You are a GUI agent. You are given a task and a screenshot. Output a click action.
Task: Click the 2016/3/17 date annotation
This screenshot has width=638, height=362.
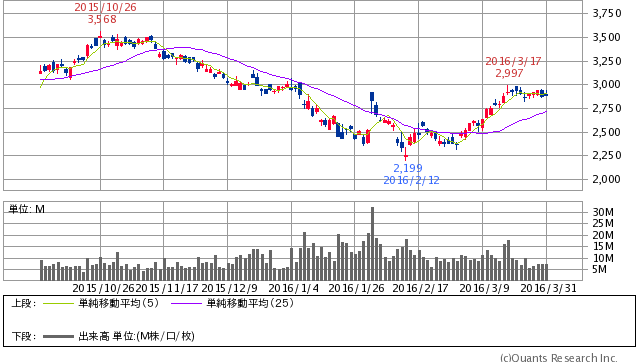[x=513, y=61]
